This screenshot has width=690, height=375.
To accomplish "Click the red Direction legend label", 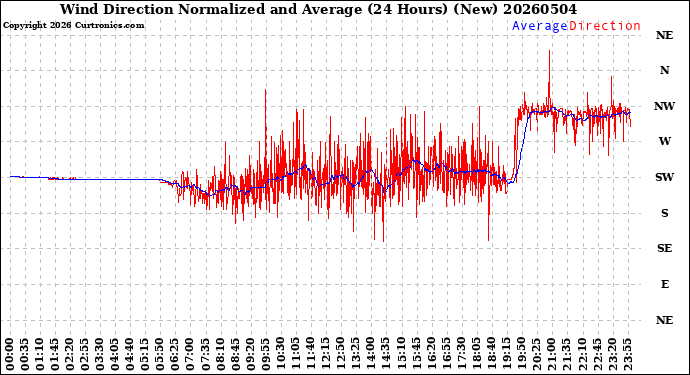I will point(605,26).
